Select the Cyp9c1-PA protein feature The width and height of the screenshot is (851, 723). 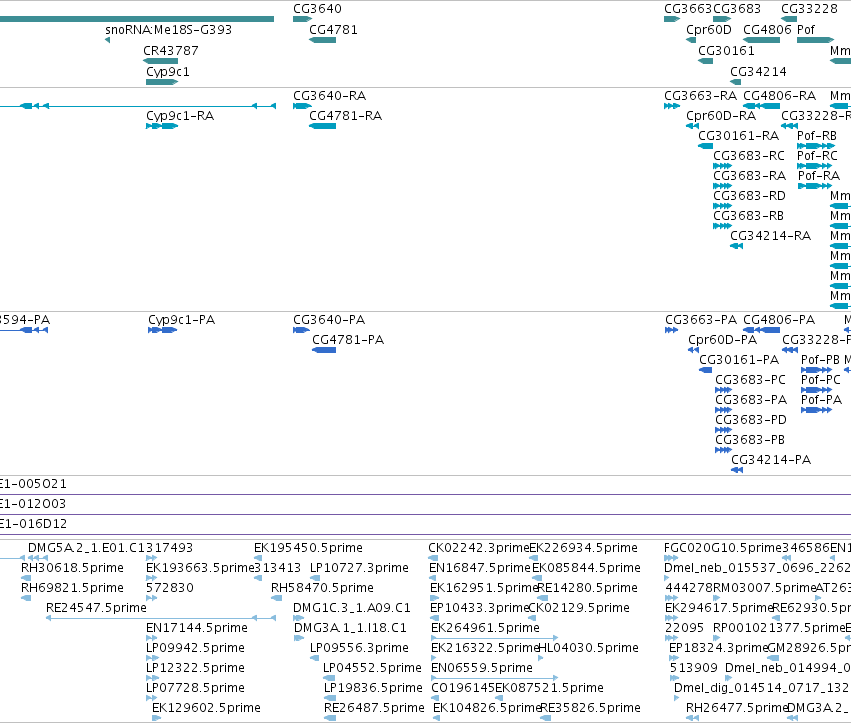click(162, 330)
